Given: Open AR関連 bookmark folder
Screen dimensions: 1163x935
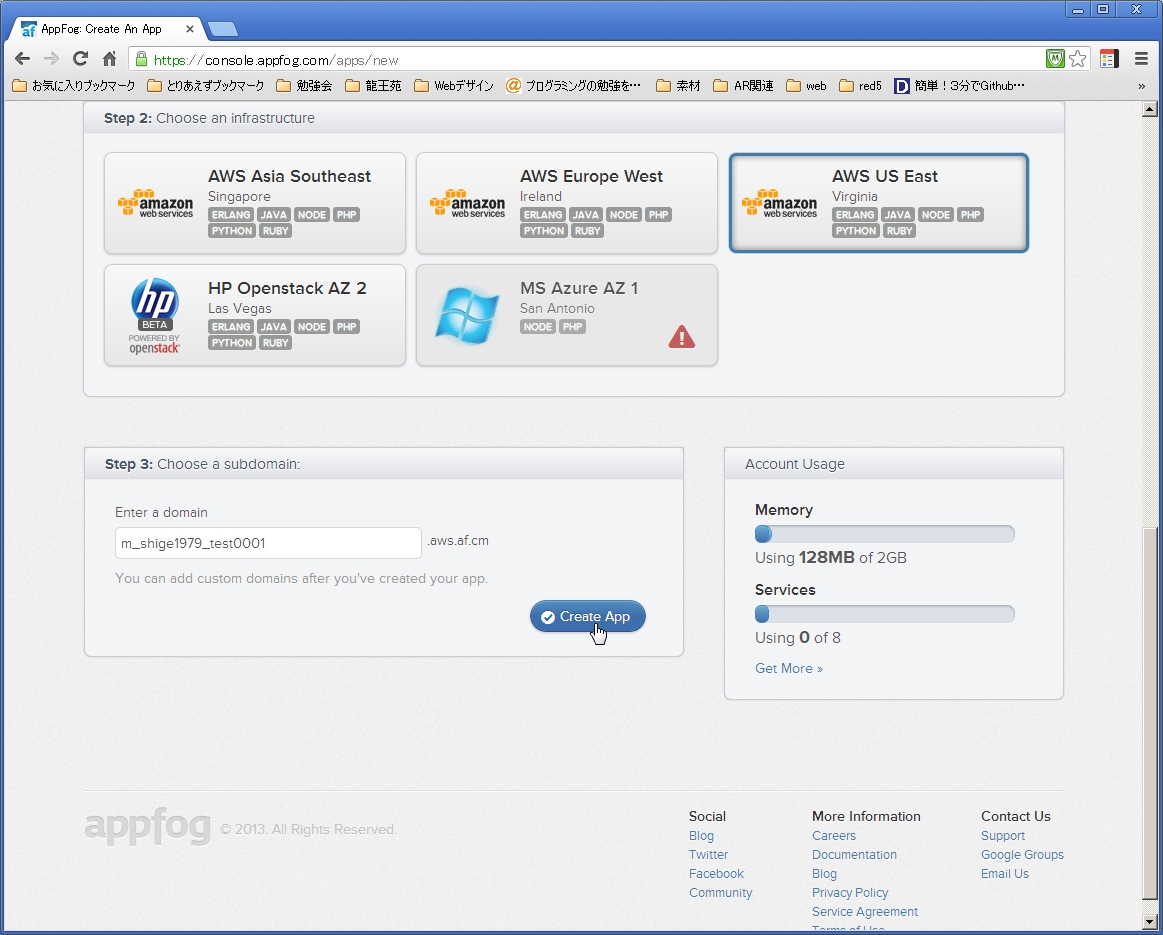Looking at the screenshot, I should 744,86.
